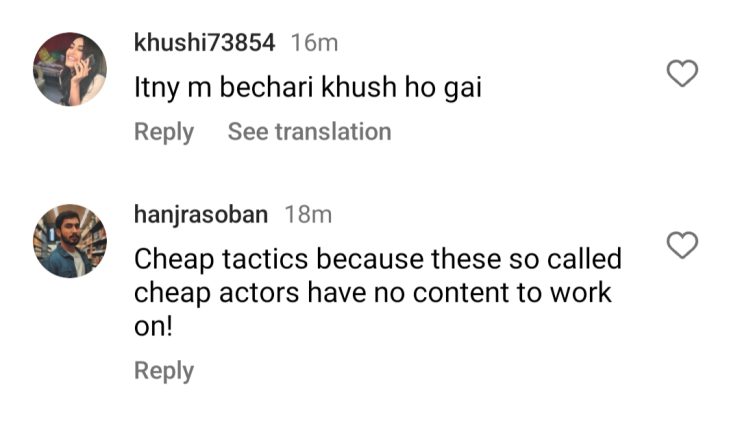Click the 18m timestamp
740x423 pixels.
pyautogui.click(x=309, y=214)
